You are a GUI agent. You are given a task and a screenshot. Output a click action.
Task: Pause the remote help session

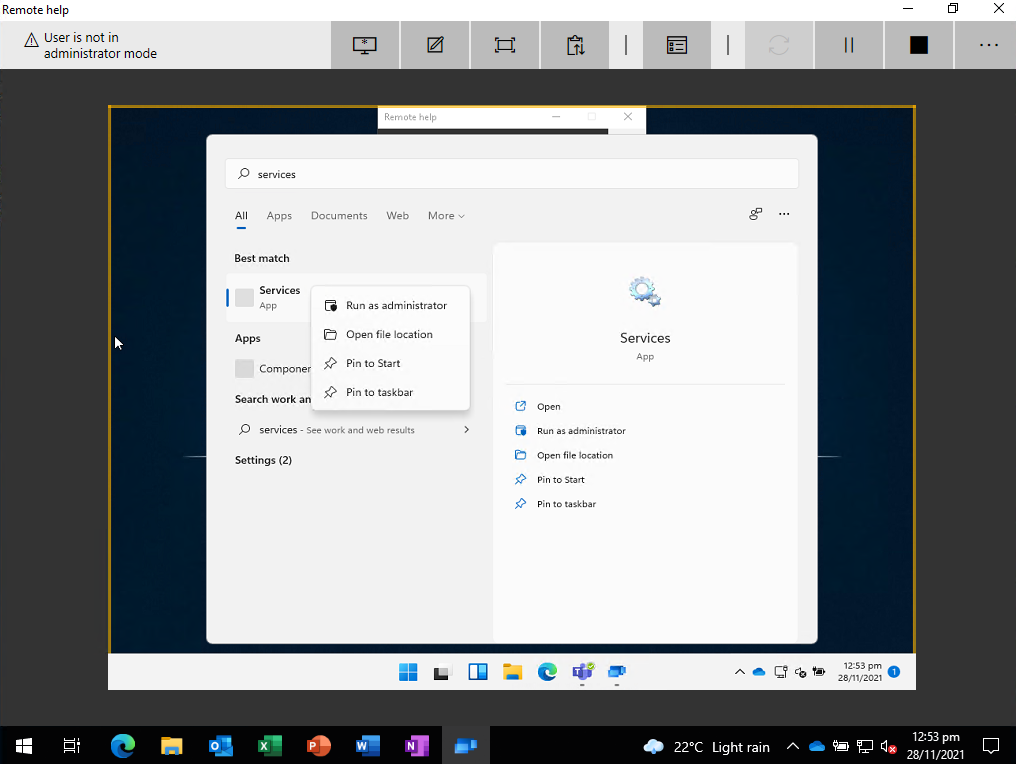pyautogui.click(x=849, y=45)
